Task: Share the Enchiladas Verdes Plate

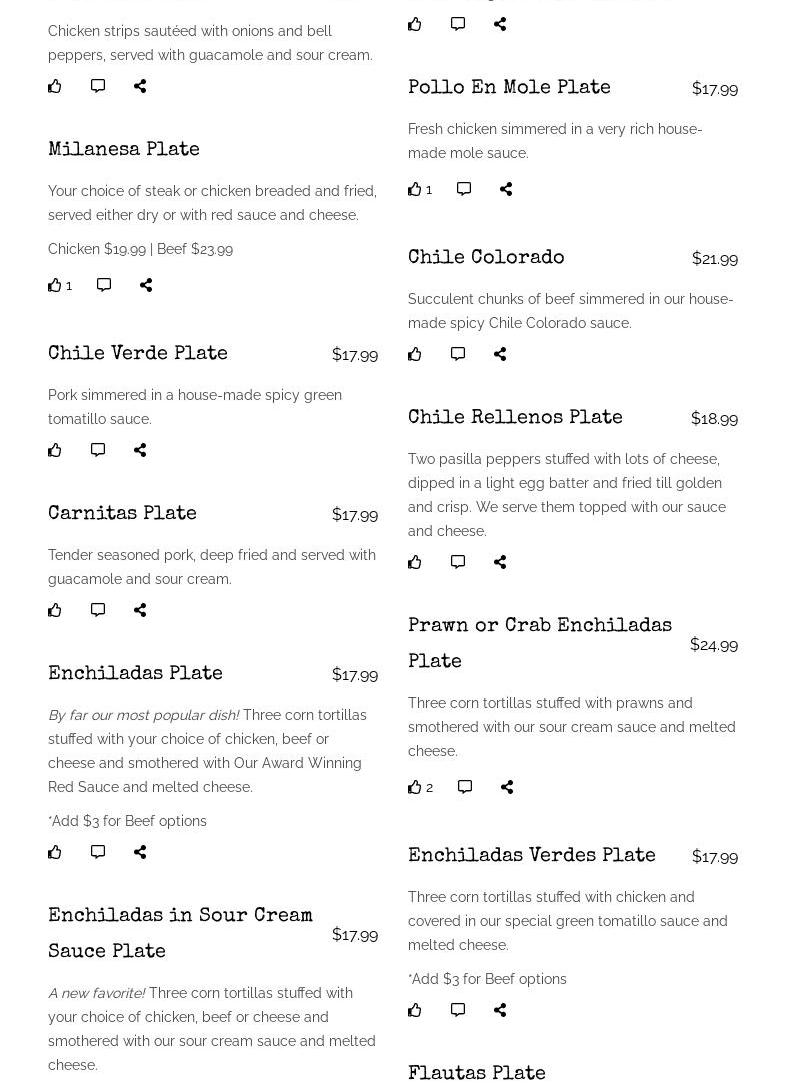Action: click(x=500, y=1010)
